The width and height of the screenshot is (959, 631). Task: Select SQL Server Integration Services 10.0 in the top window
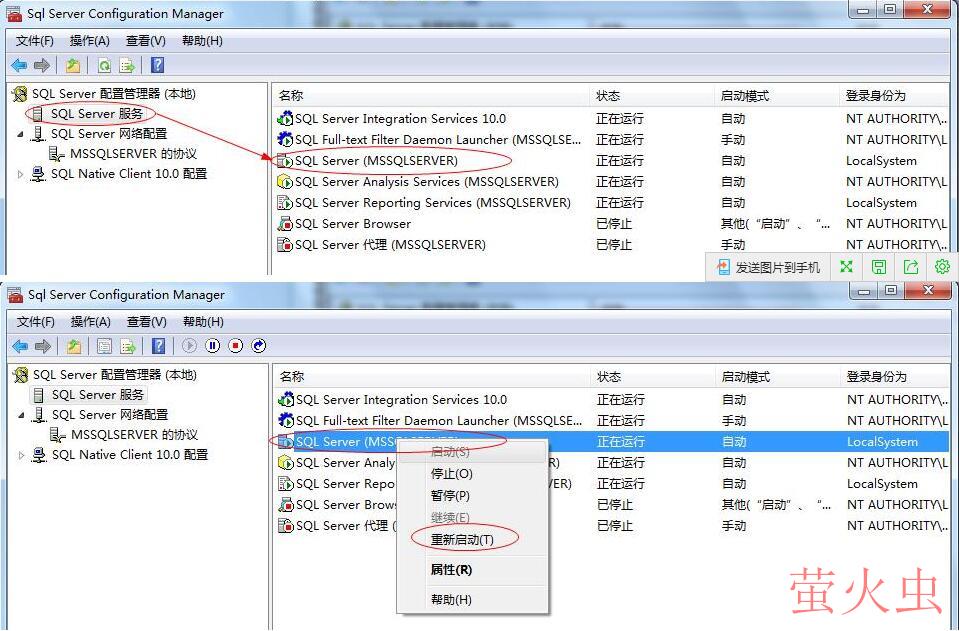pyautogui.click(x=401, y=119)
